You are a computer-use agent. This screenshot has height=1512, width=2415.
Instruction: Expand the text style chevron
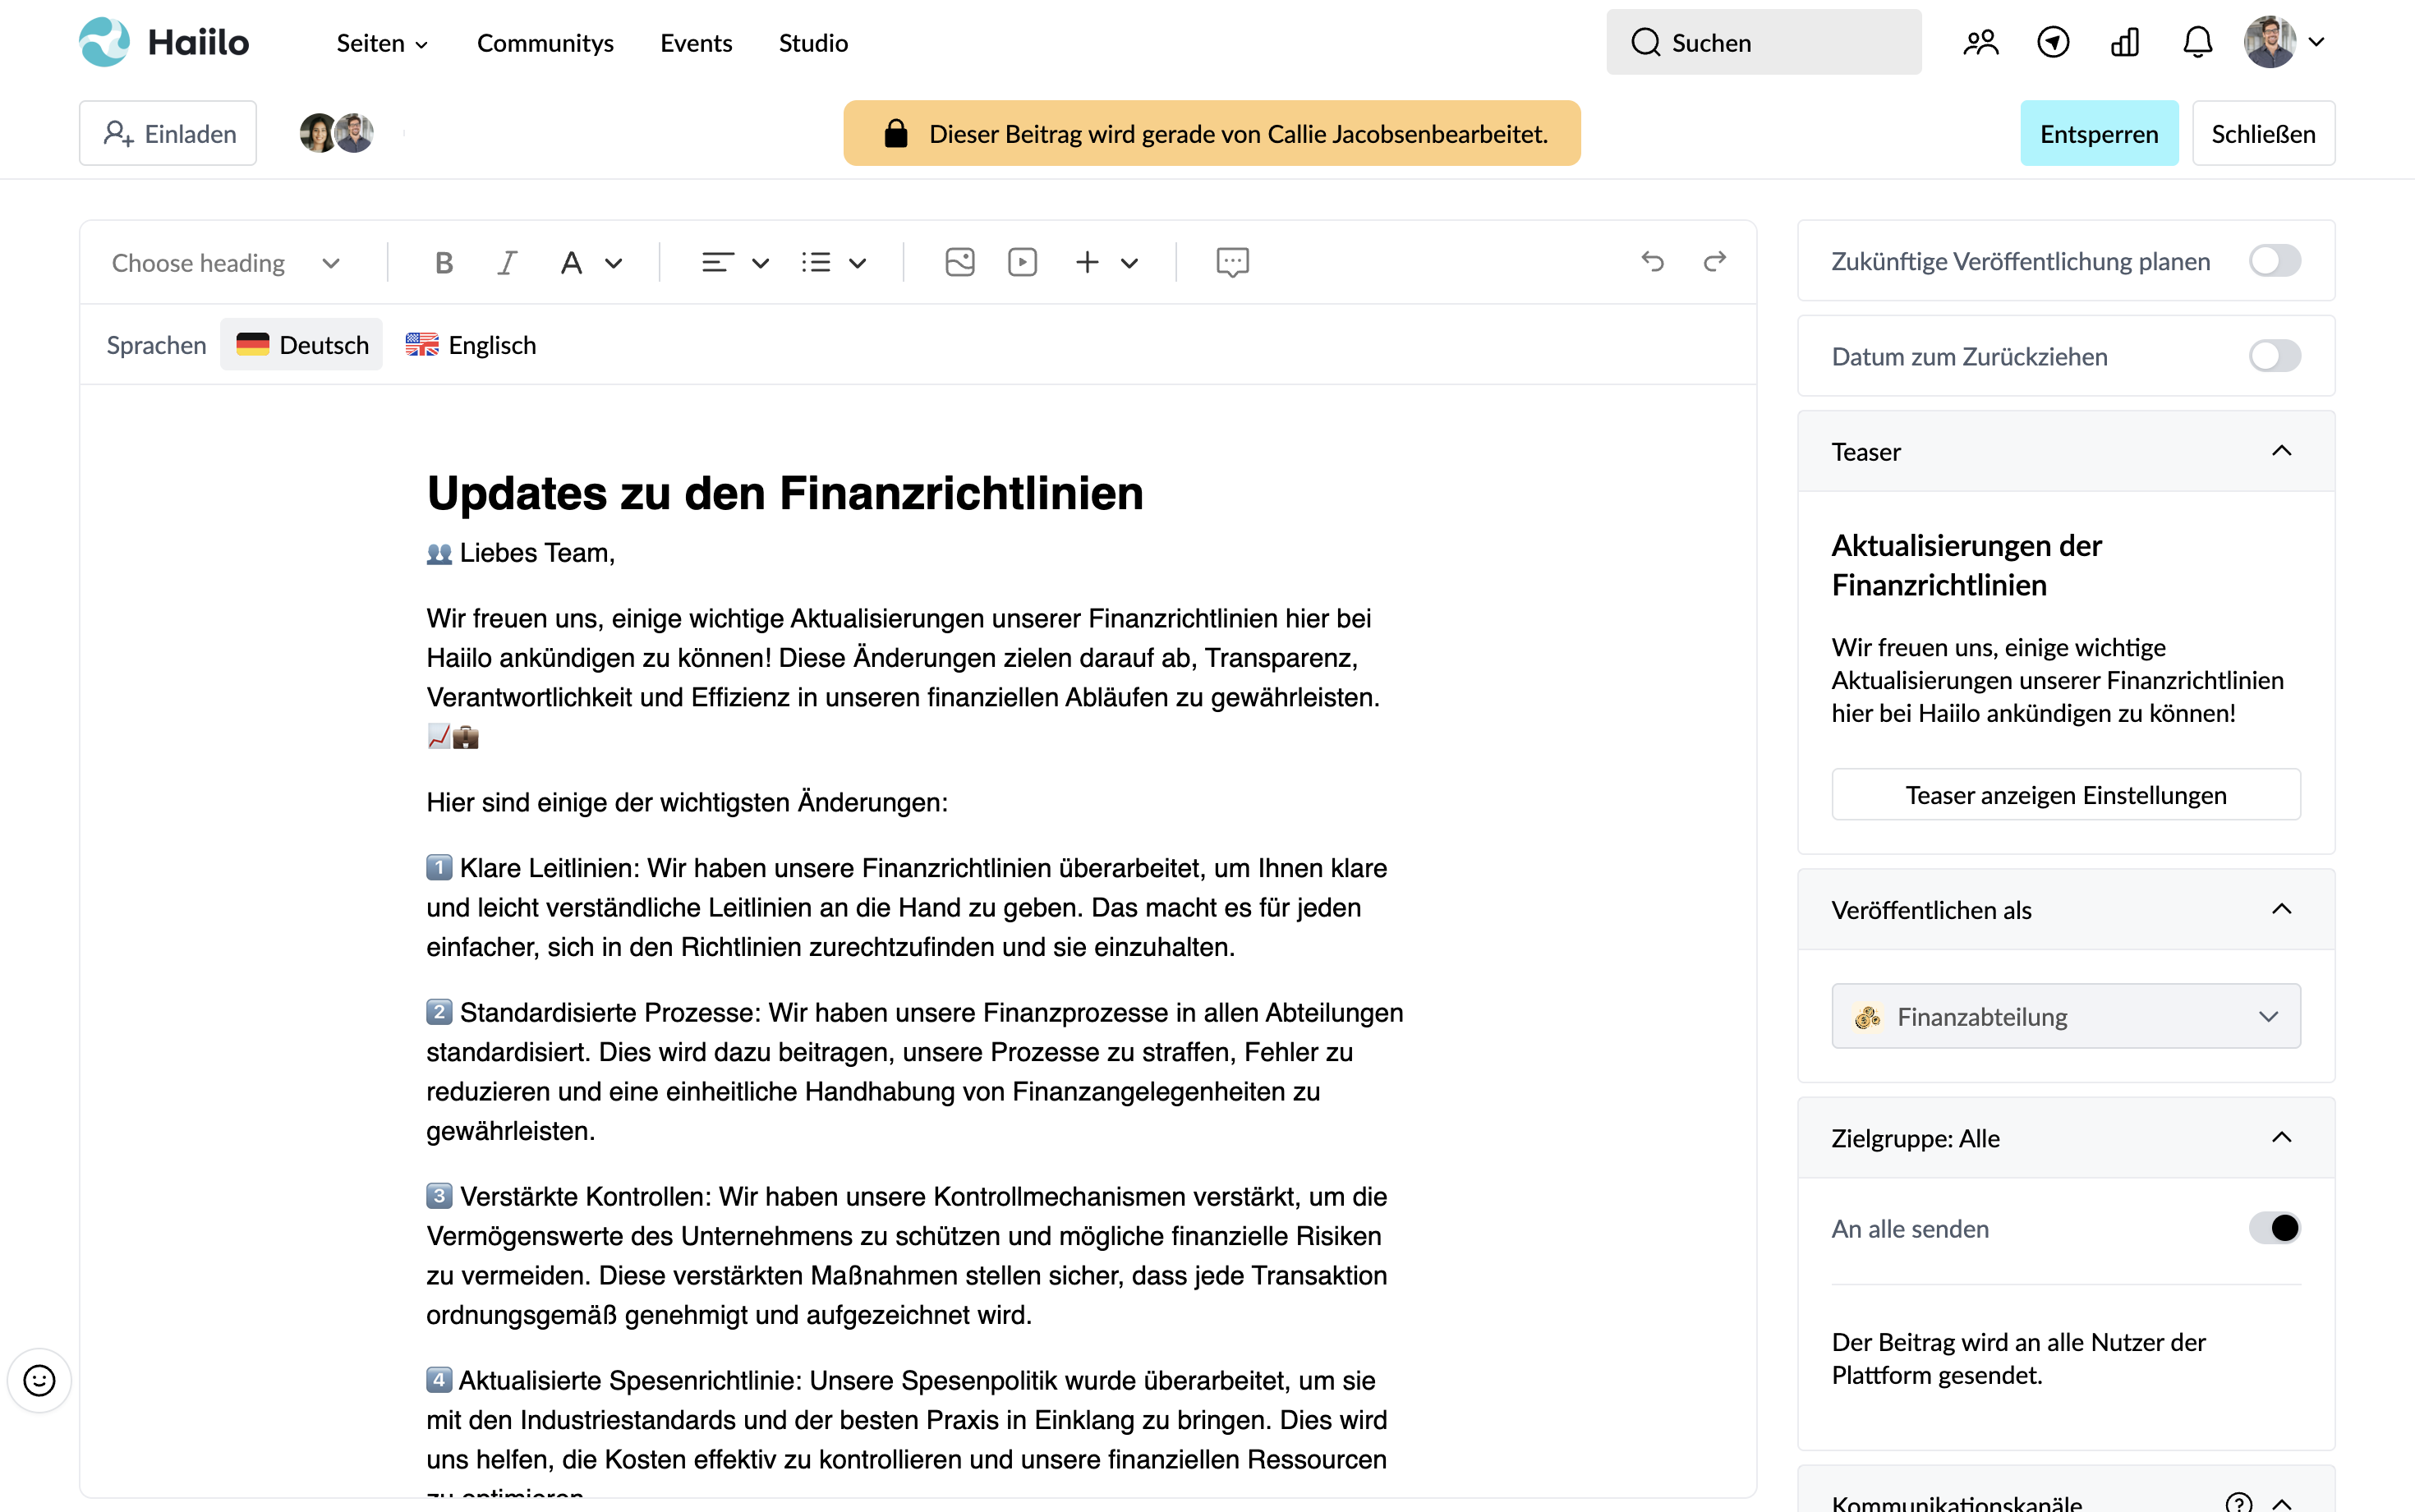[x=614, y=263]
